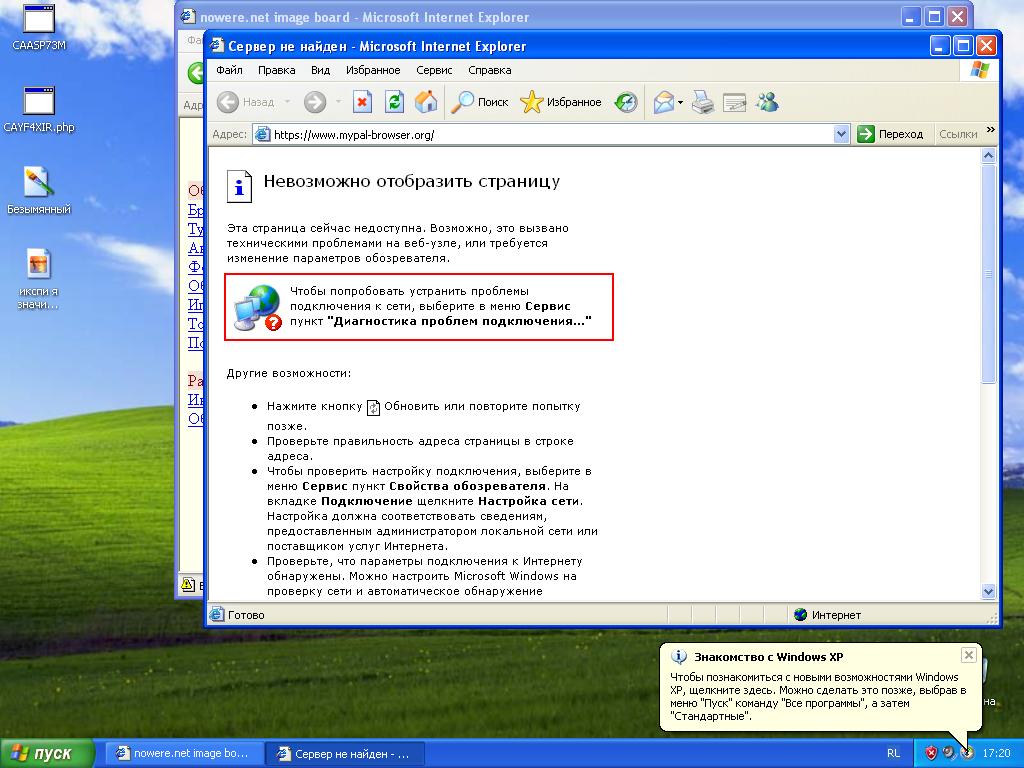1024x768 pixels.
Task: Click the 'Невозможно отобразить страницу' heading
Action: pos(412,181)
